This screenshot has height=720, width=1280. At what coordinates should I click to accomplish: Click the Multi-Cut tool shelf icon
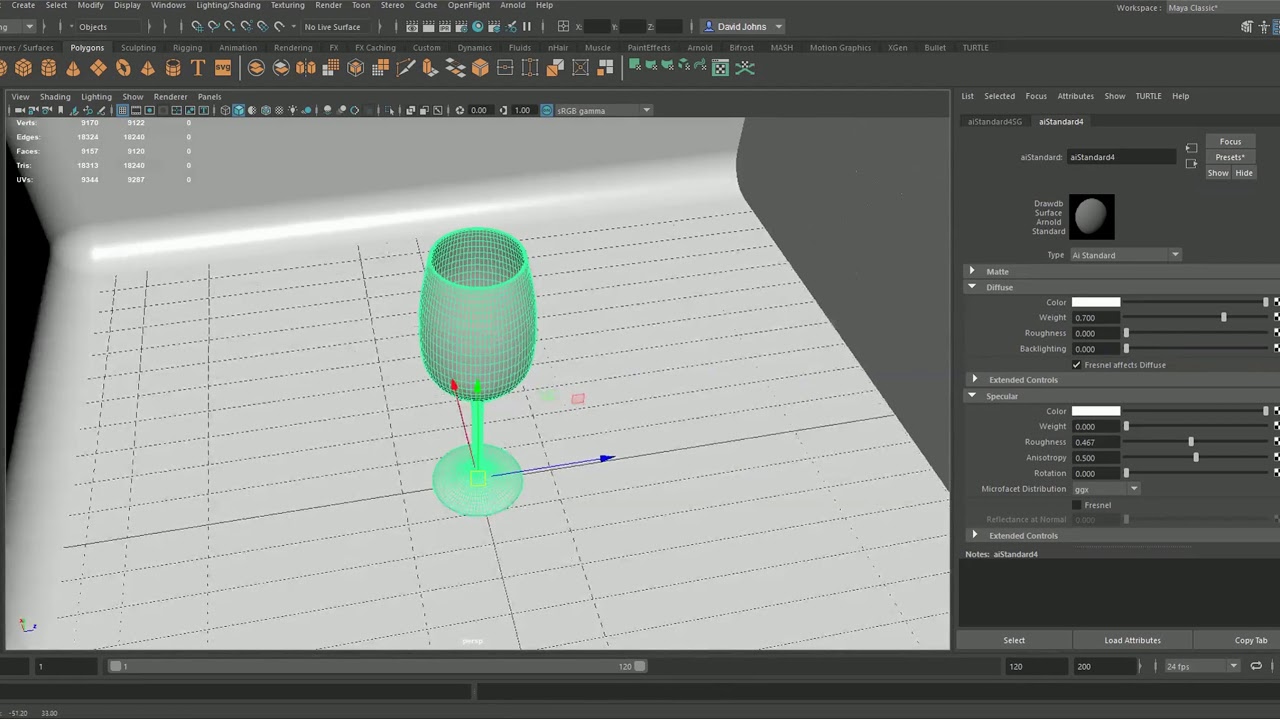[x=405, y=68]
